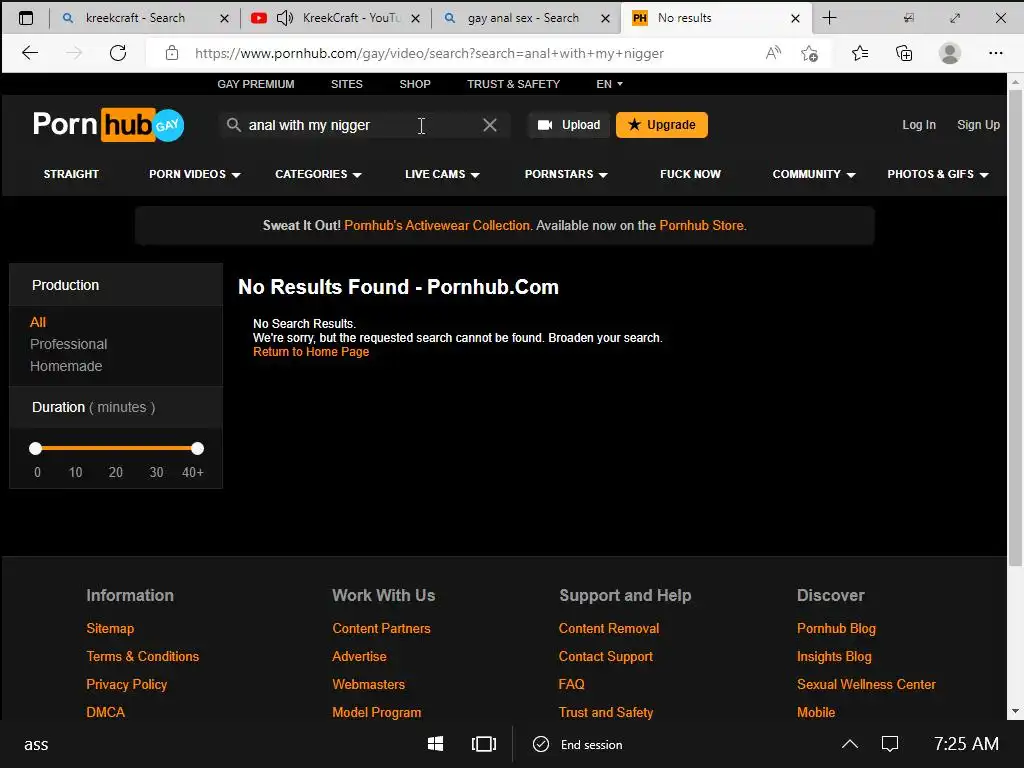This screenshot has height=768, width=1024.
Task: Click End session on the taskbar
Action: tap(578, 744)
